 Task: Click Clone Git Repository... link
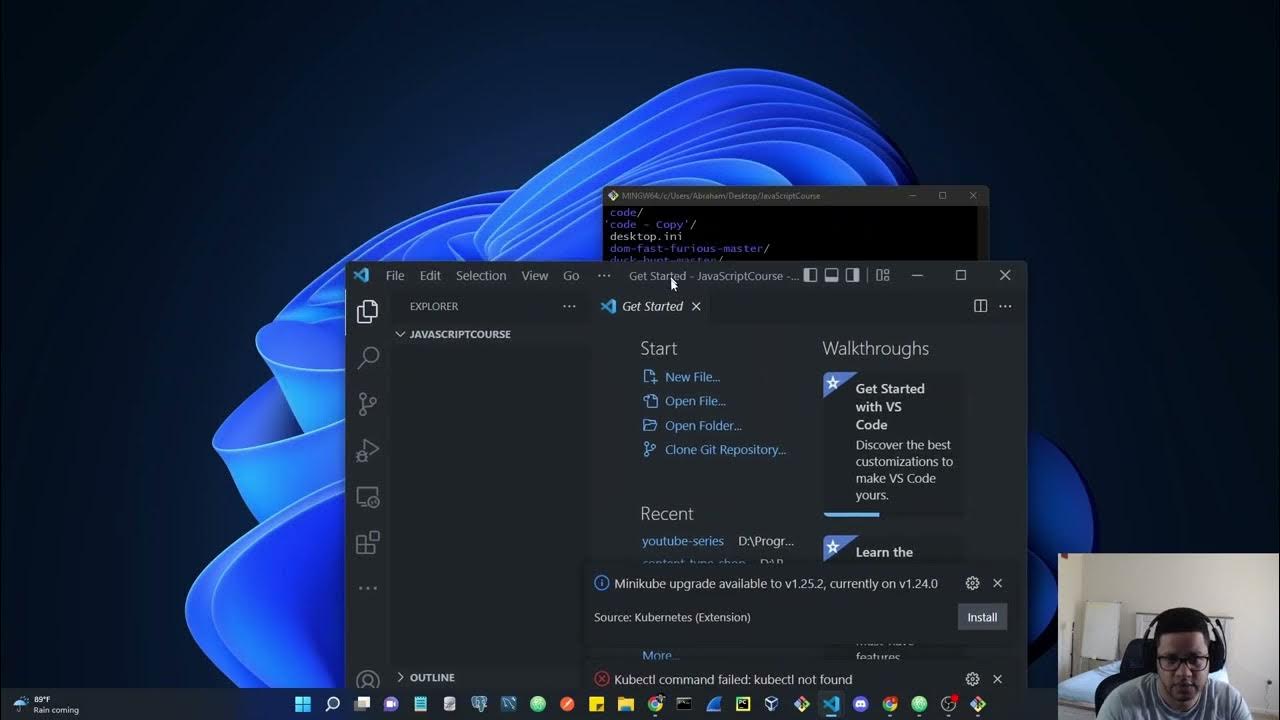pos(725,449)
